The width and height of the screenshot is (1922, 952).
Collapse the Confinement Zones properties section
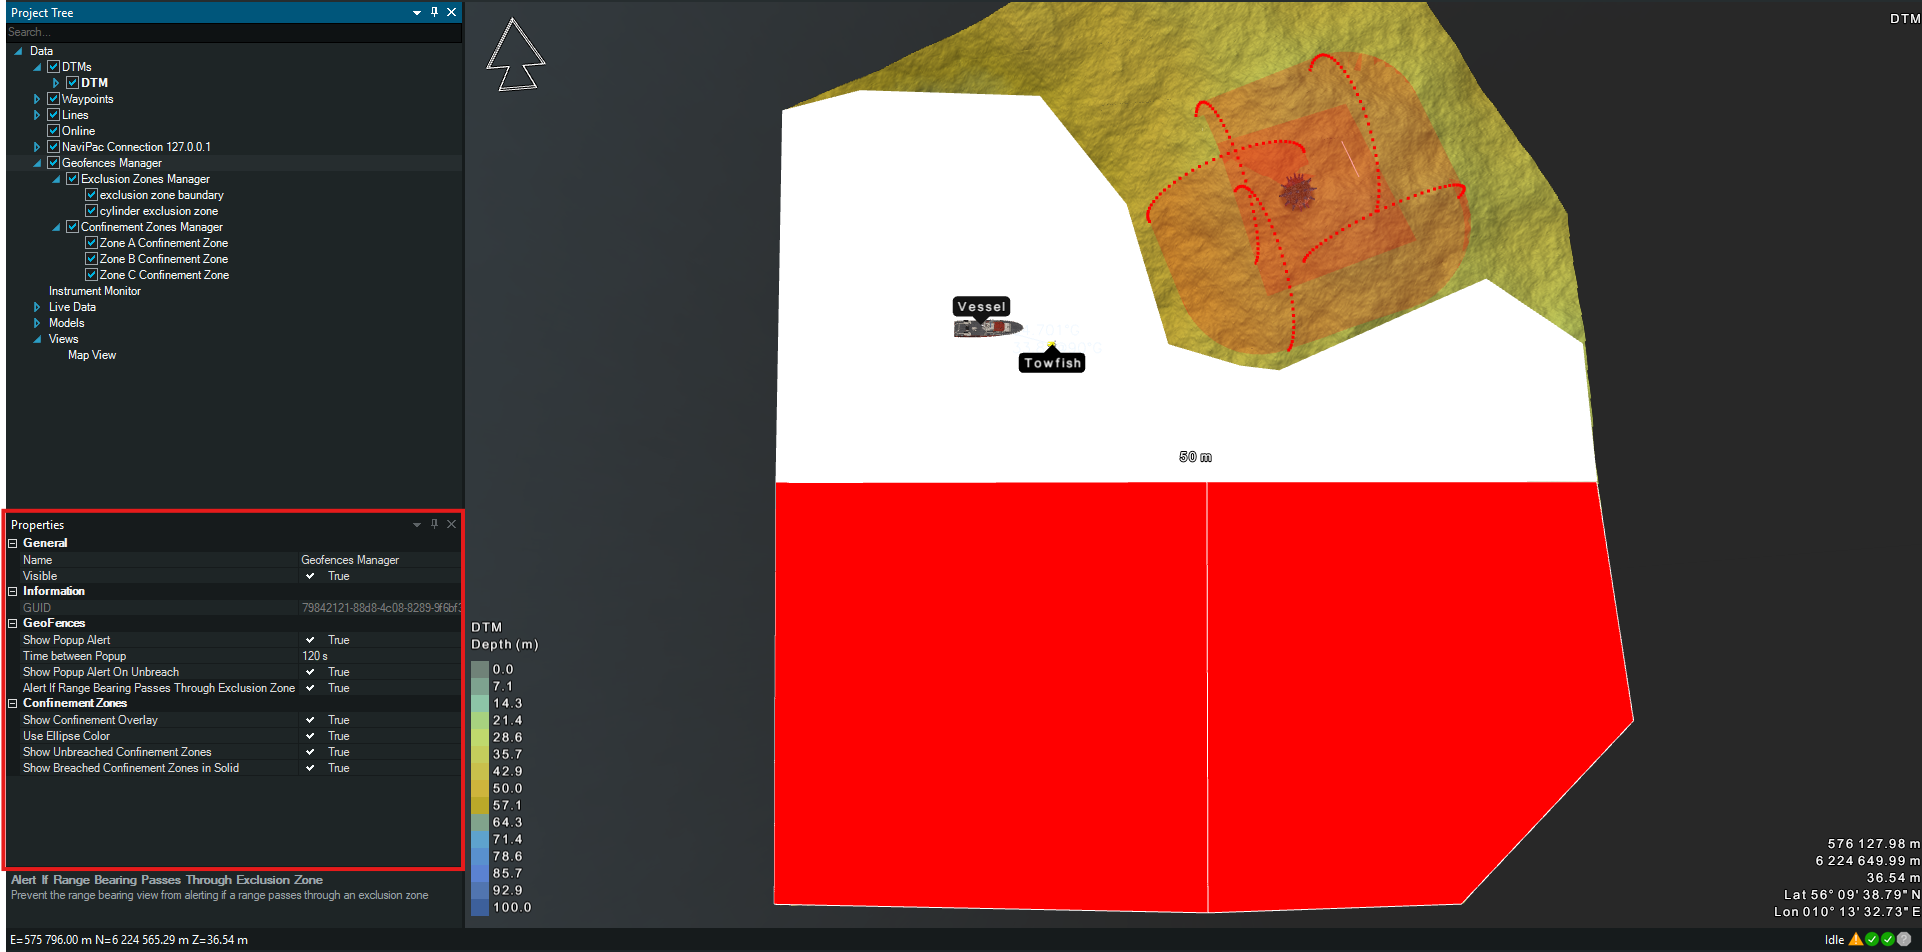coord(13,703)
